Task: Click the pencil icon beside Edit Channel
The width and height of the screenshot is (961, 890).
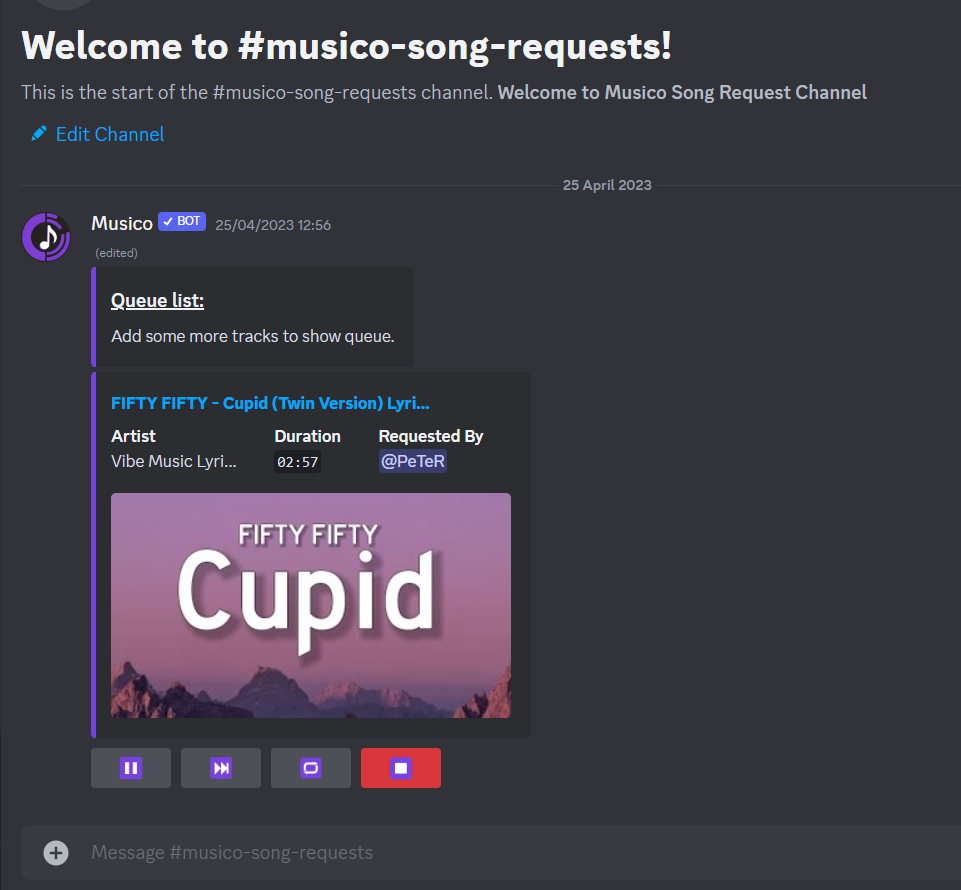Action: (39, 133)
